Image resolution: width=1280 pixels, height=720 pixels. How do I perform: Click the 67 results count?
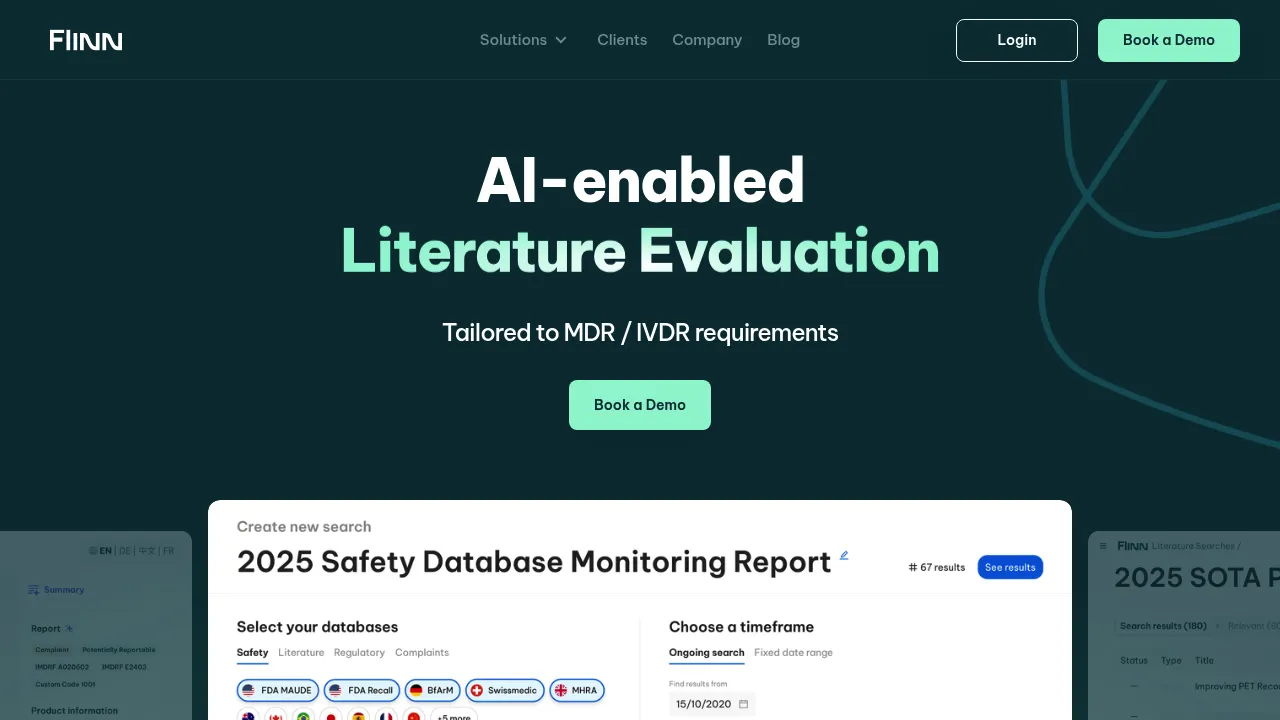[x=937, y=567]
